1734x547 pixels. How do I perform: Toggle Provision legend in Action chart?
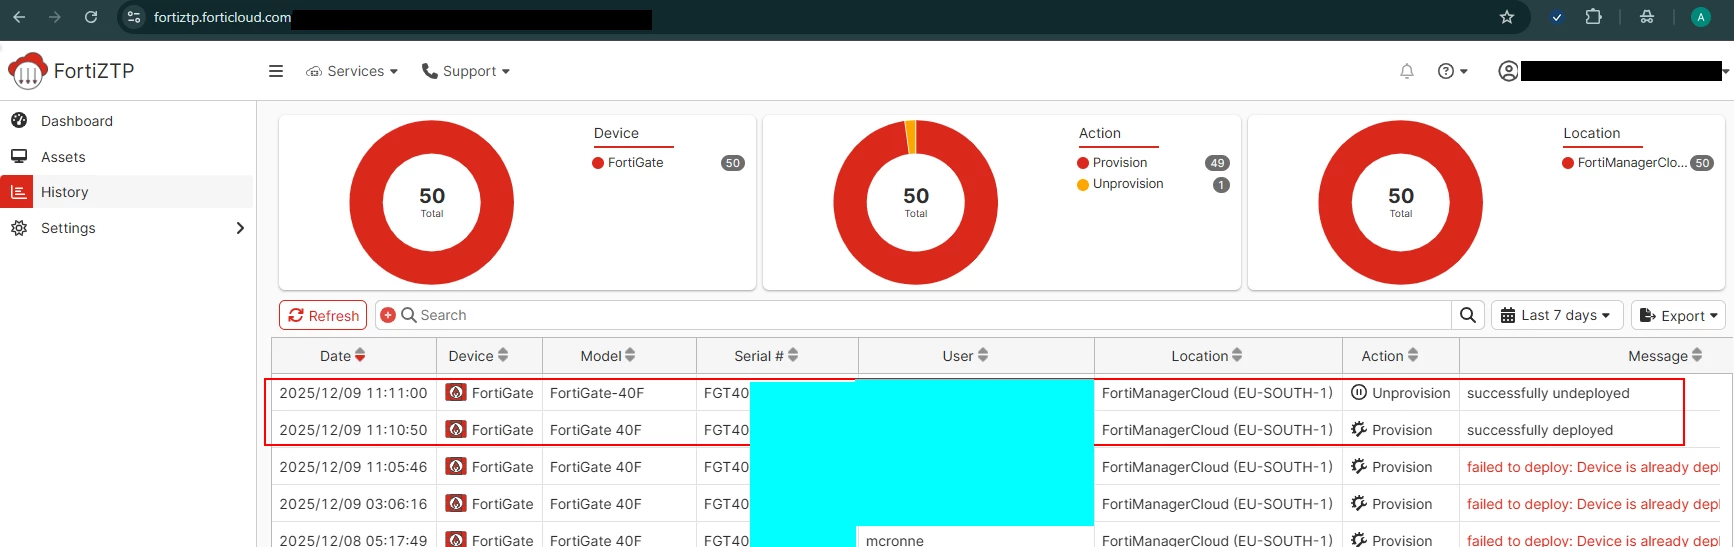click(1112, 163)
